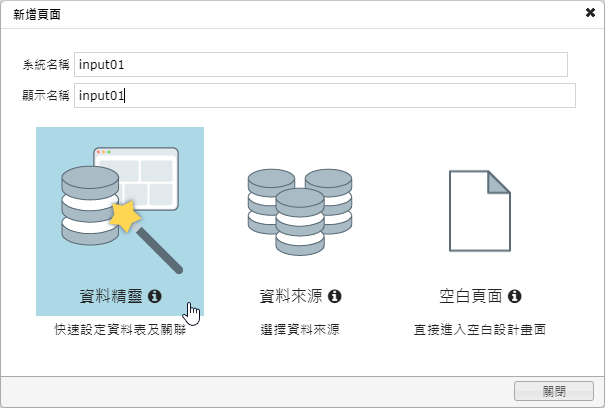Click the 空白頁面 blank document illustration
Screen dimensions: 605x408
pyautogui.click(x=480, y=210)
